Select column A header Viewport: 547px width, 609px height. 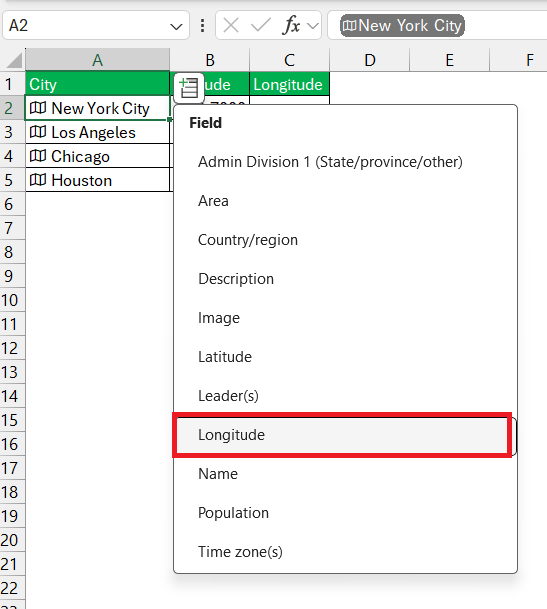[98, 60]
